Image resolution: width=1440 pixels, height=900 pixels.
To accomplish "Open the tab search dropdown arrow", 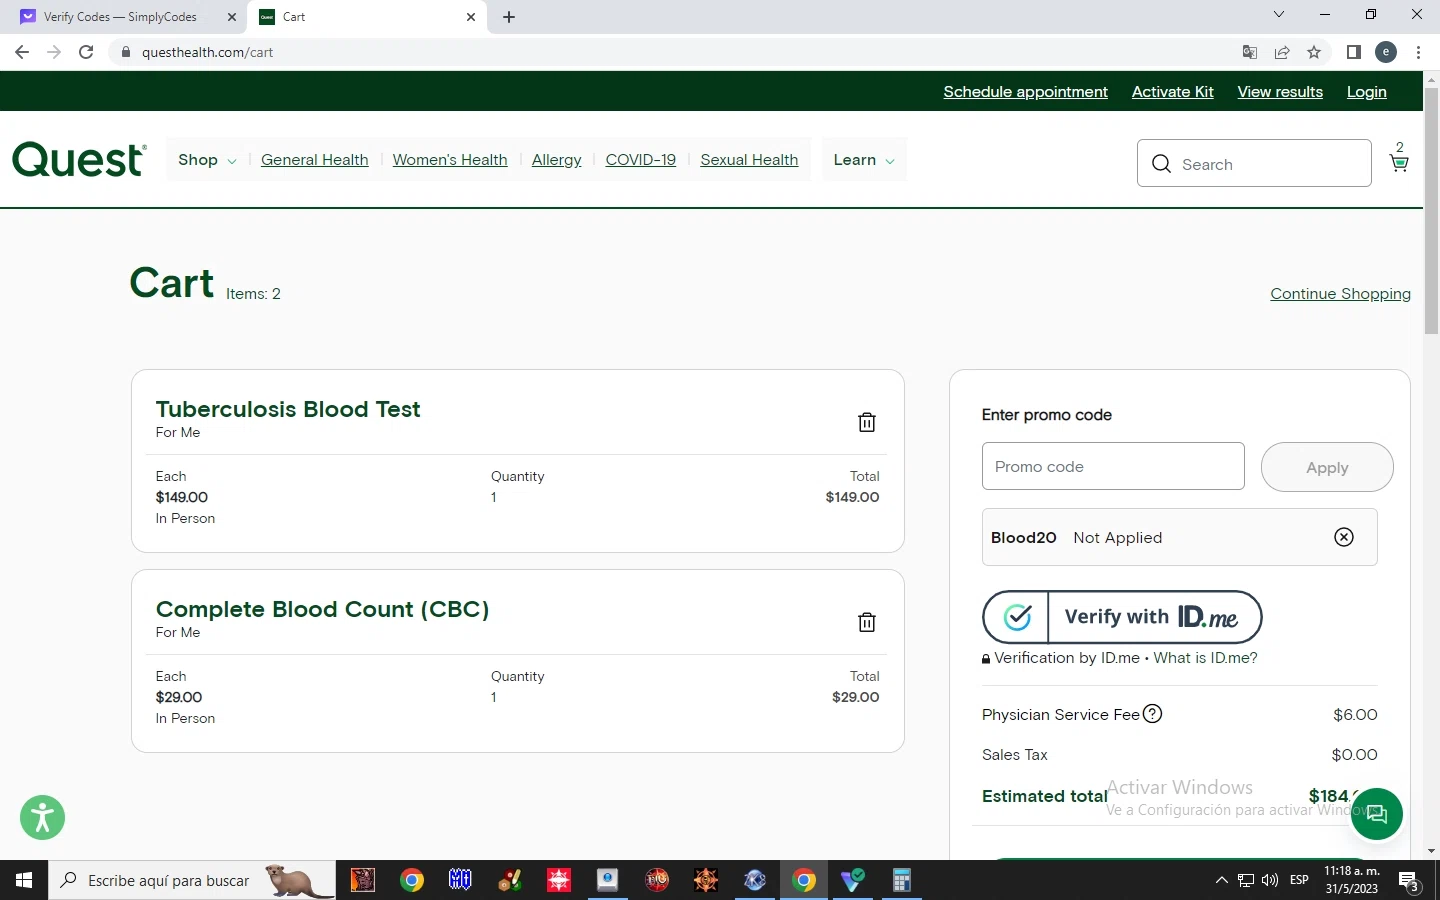I will tap(1279, 14).
